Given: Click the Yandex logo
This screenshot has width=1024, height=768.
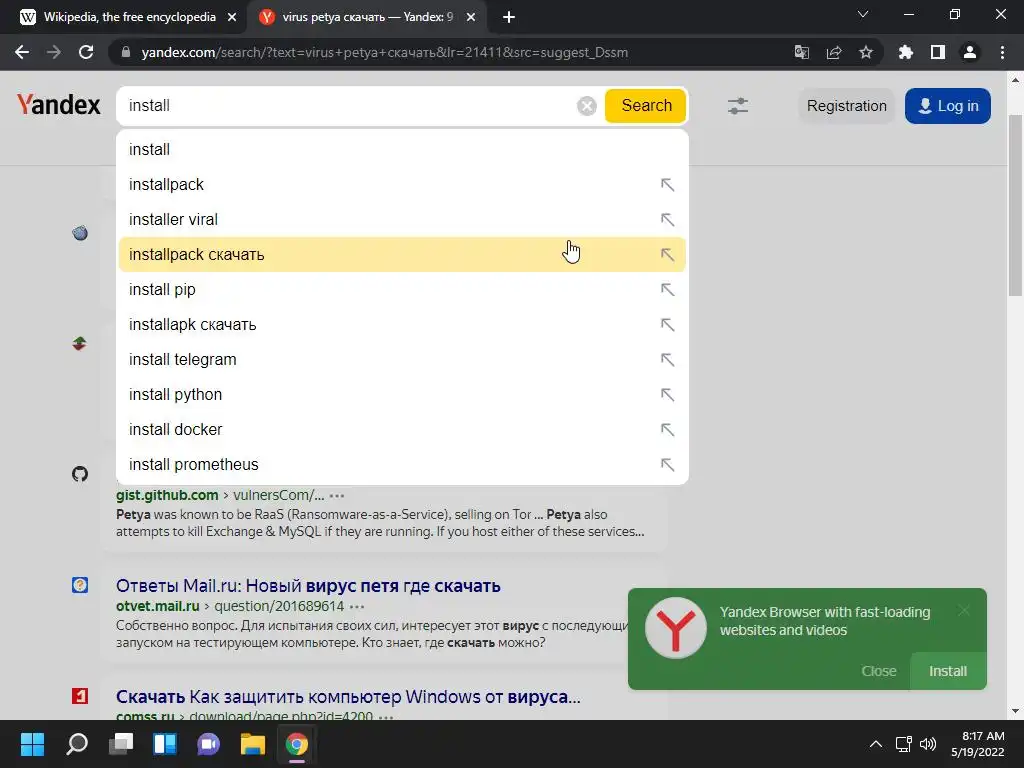Looking at the screenshot, I should (x=59, y=104).
